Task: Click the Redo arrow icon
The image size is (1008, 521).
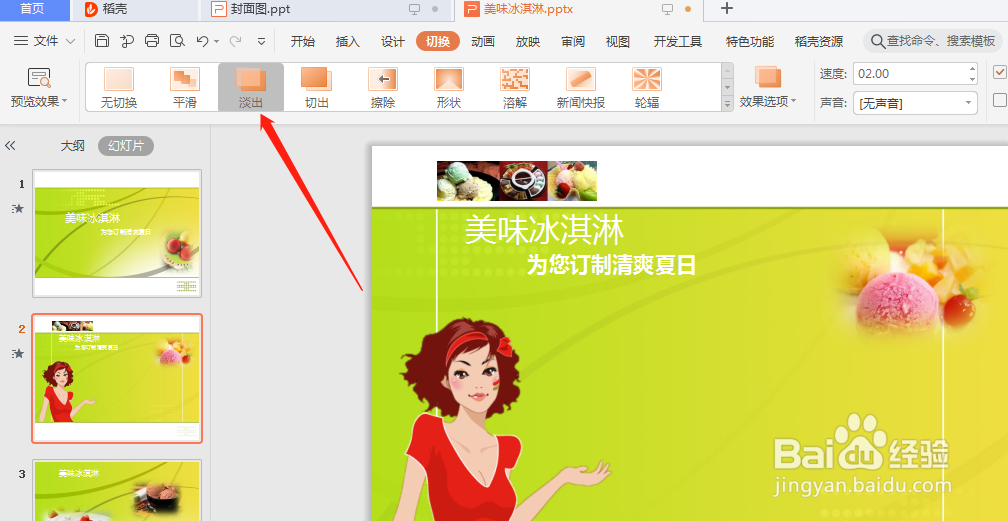Action: 236,41
